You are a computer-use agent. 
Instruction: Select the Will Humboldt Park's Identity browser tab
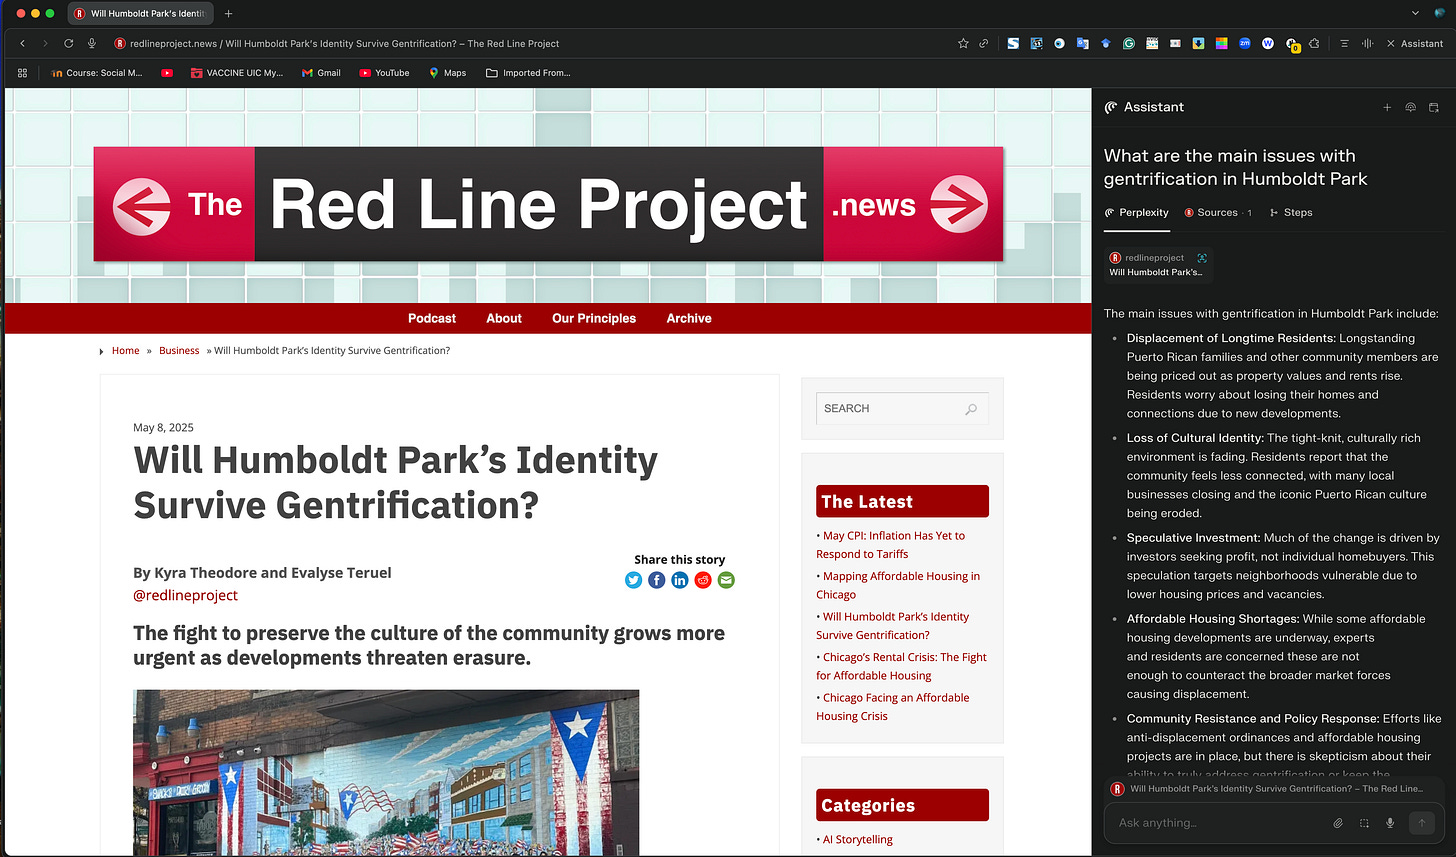point(141,14)
